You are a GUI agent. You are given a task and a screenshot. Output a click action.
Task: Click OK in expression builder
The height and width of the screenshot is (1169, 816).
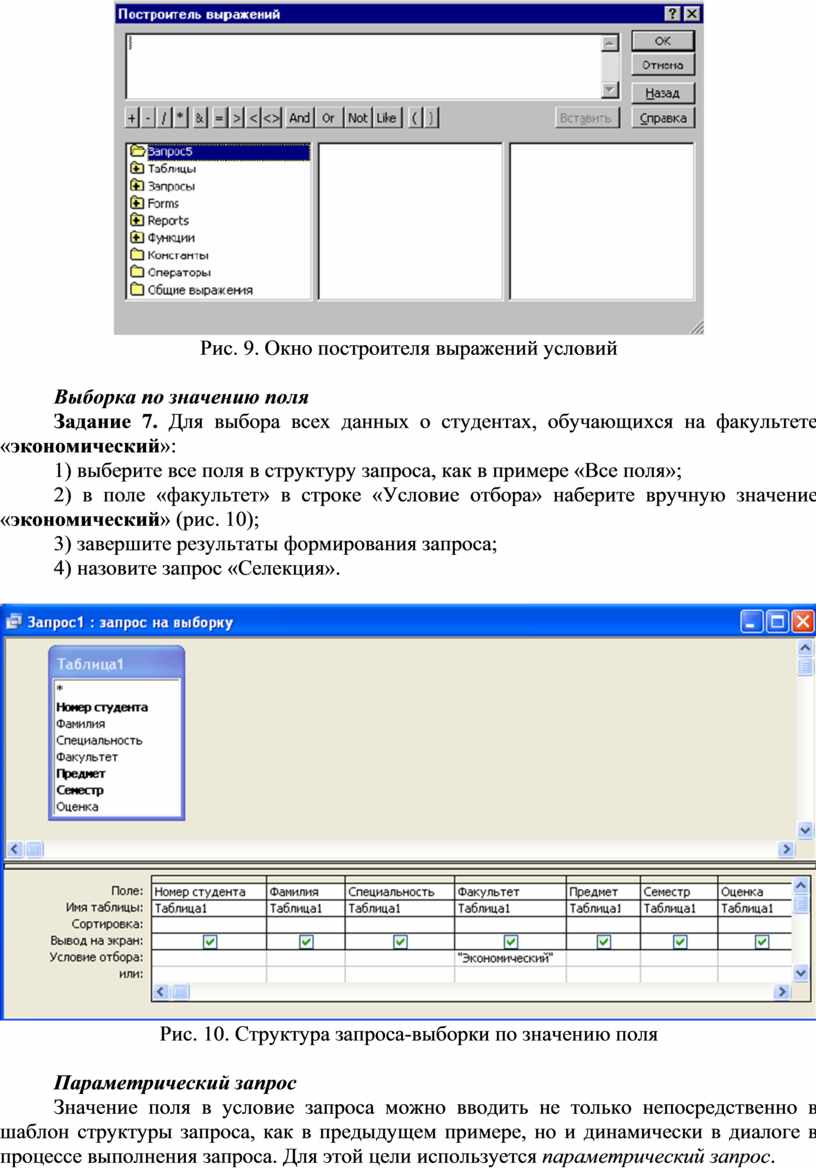(x=662, y=41)
